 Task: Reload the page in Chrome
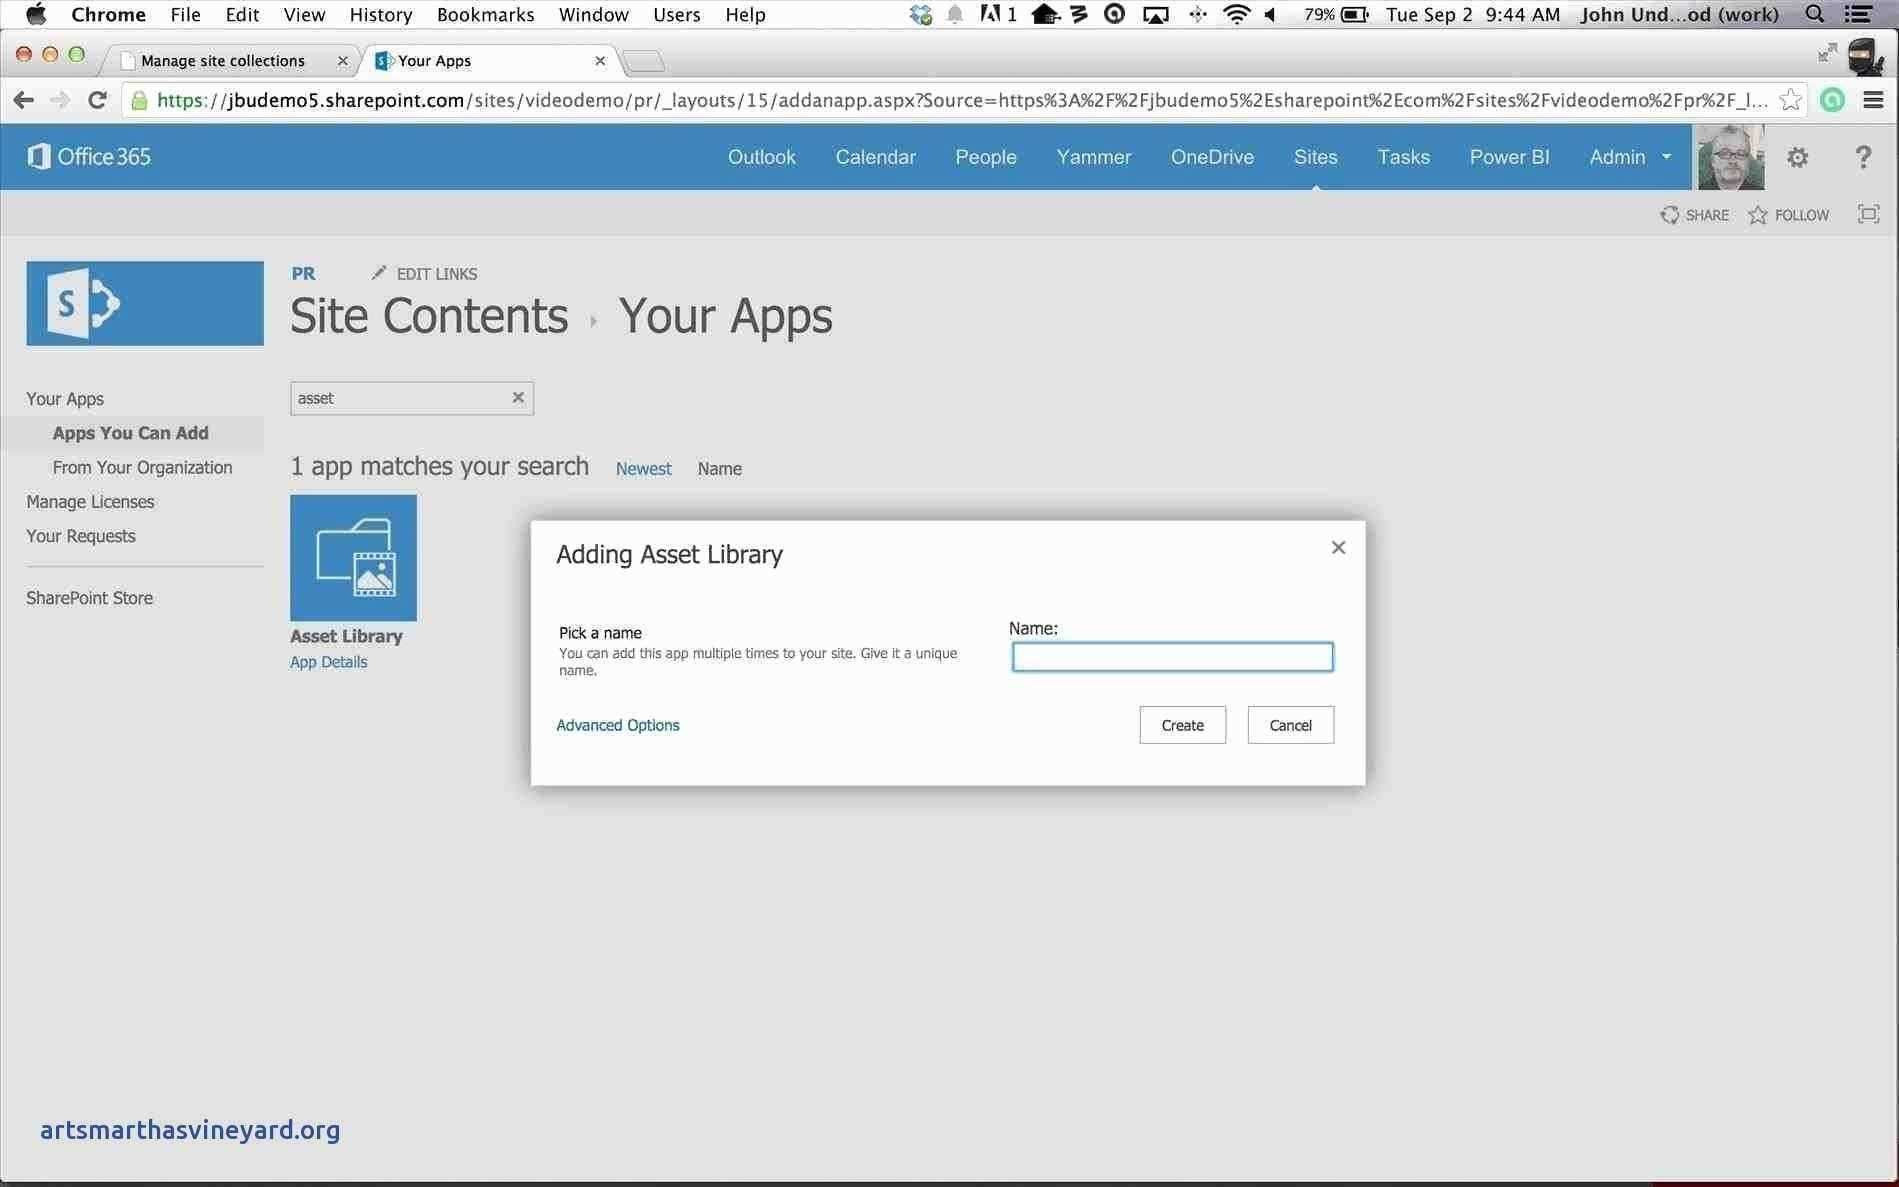[97, 100]
